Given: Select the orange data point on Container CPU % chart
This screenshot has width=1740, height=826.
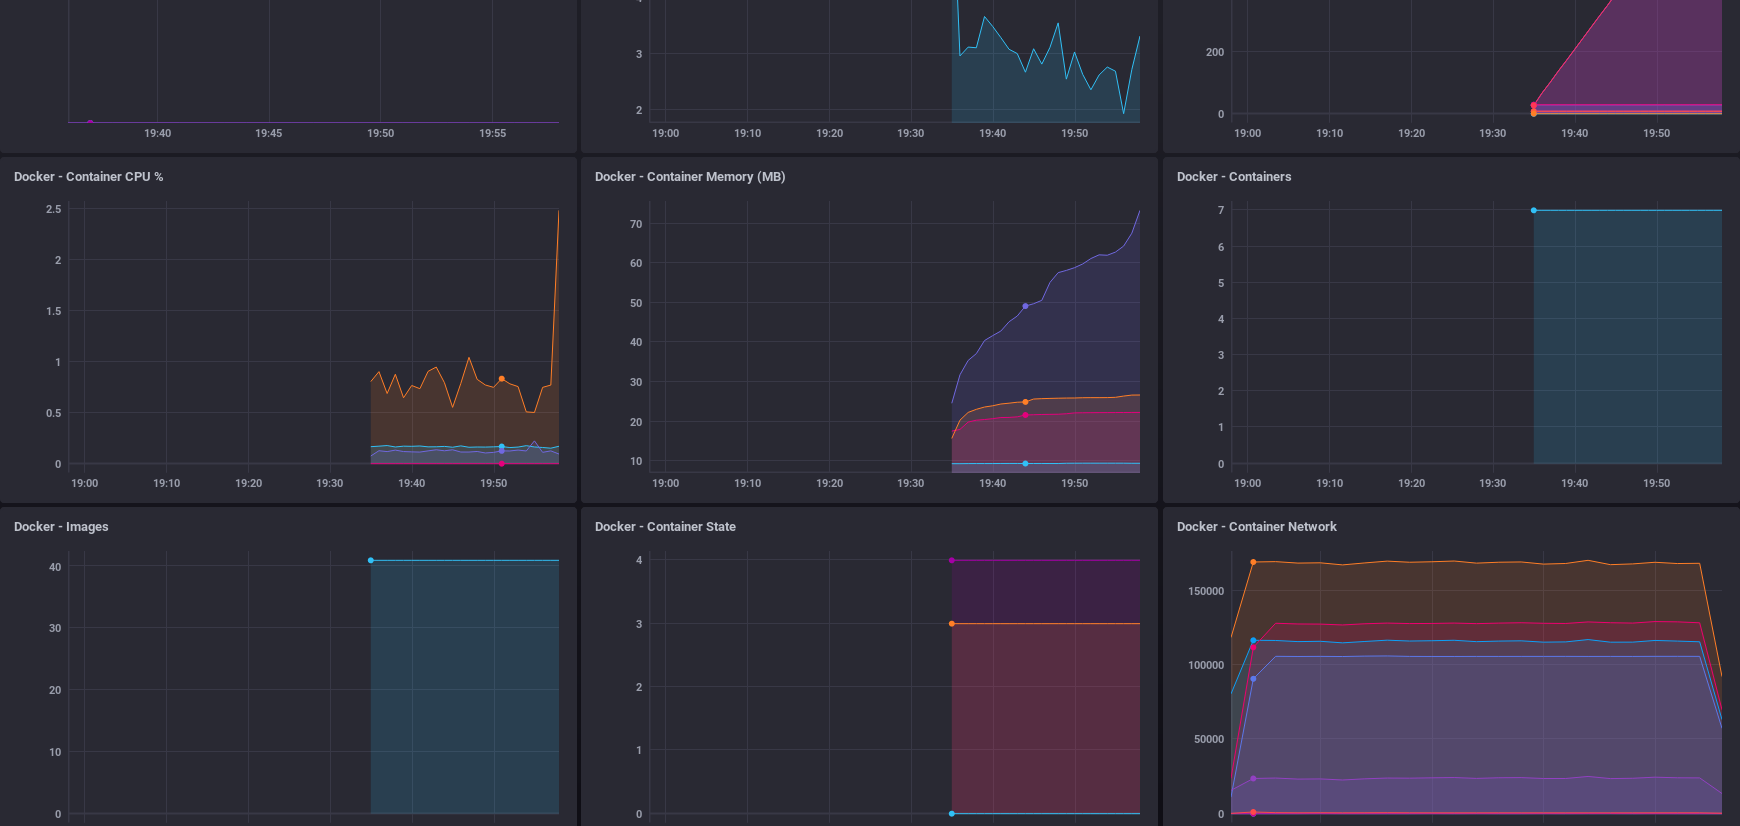Looking at the screenshot, I should click(502, 379).
